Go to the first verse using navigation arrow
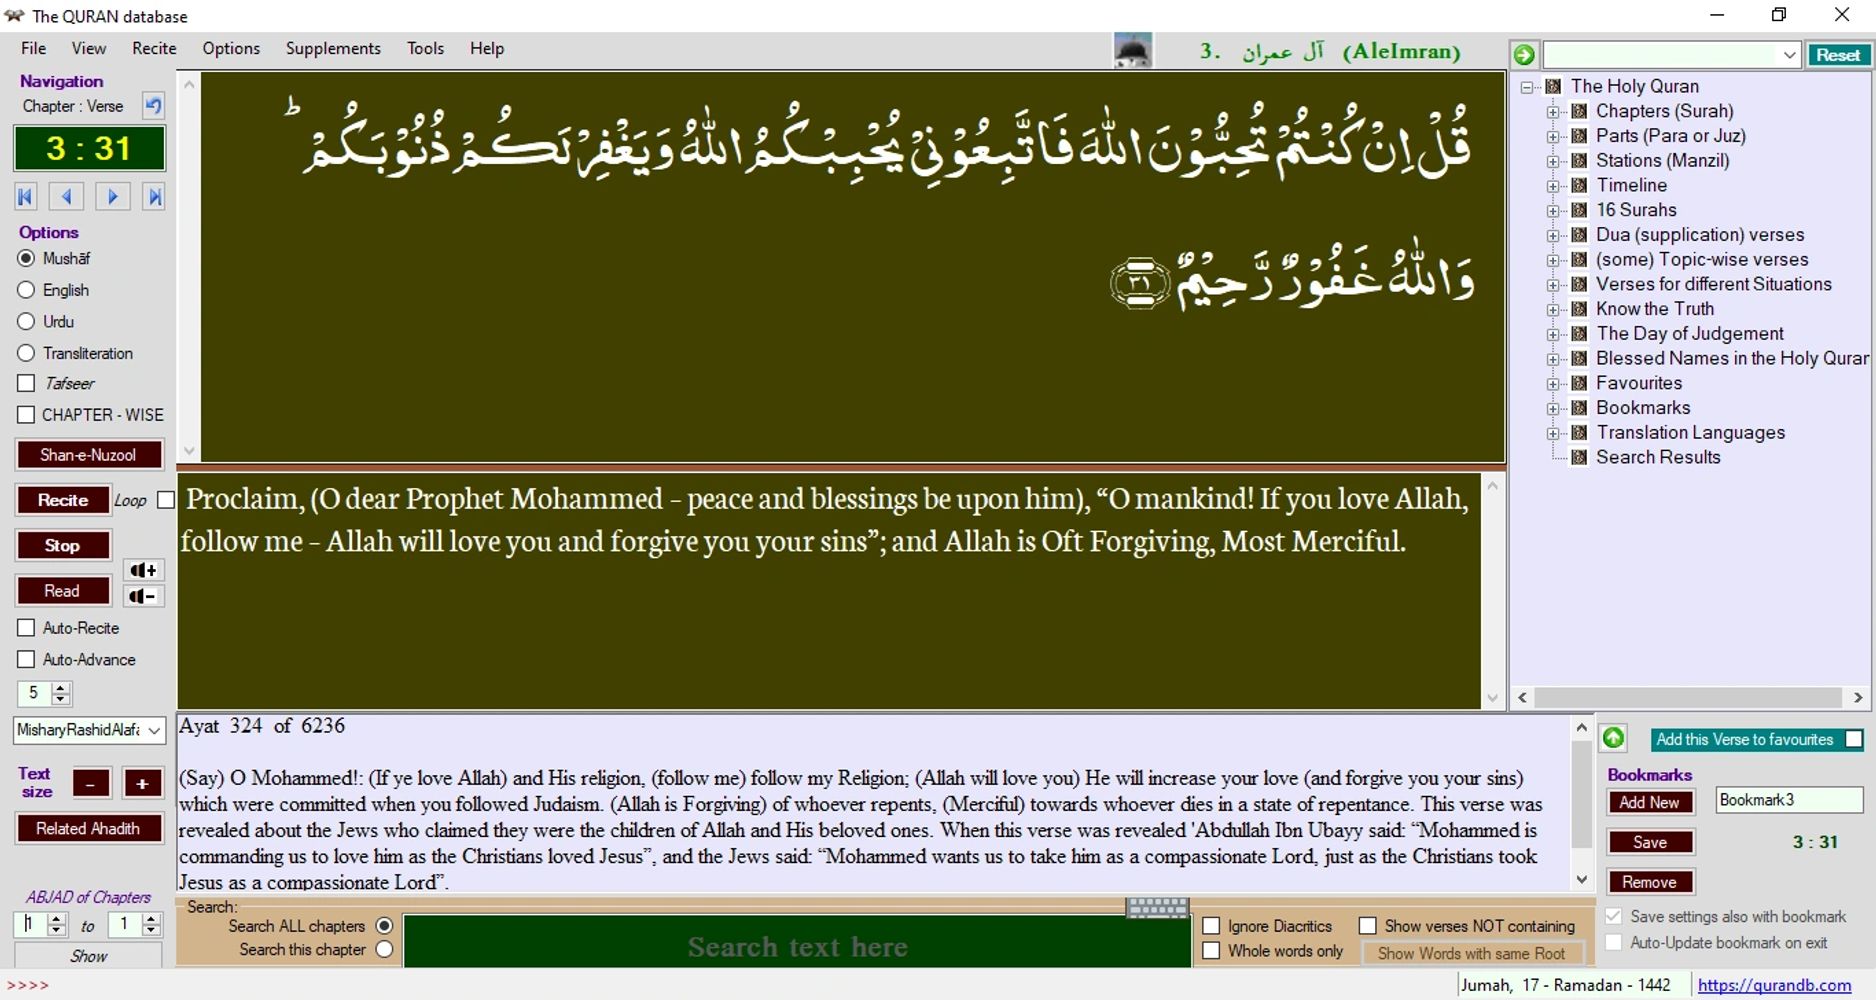This screenshot has width=1876, height=1000. (x=26, y=197)
